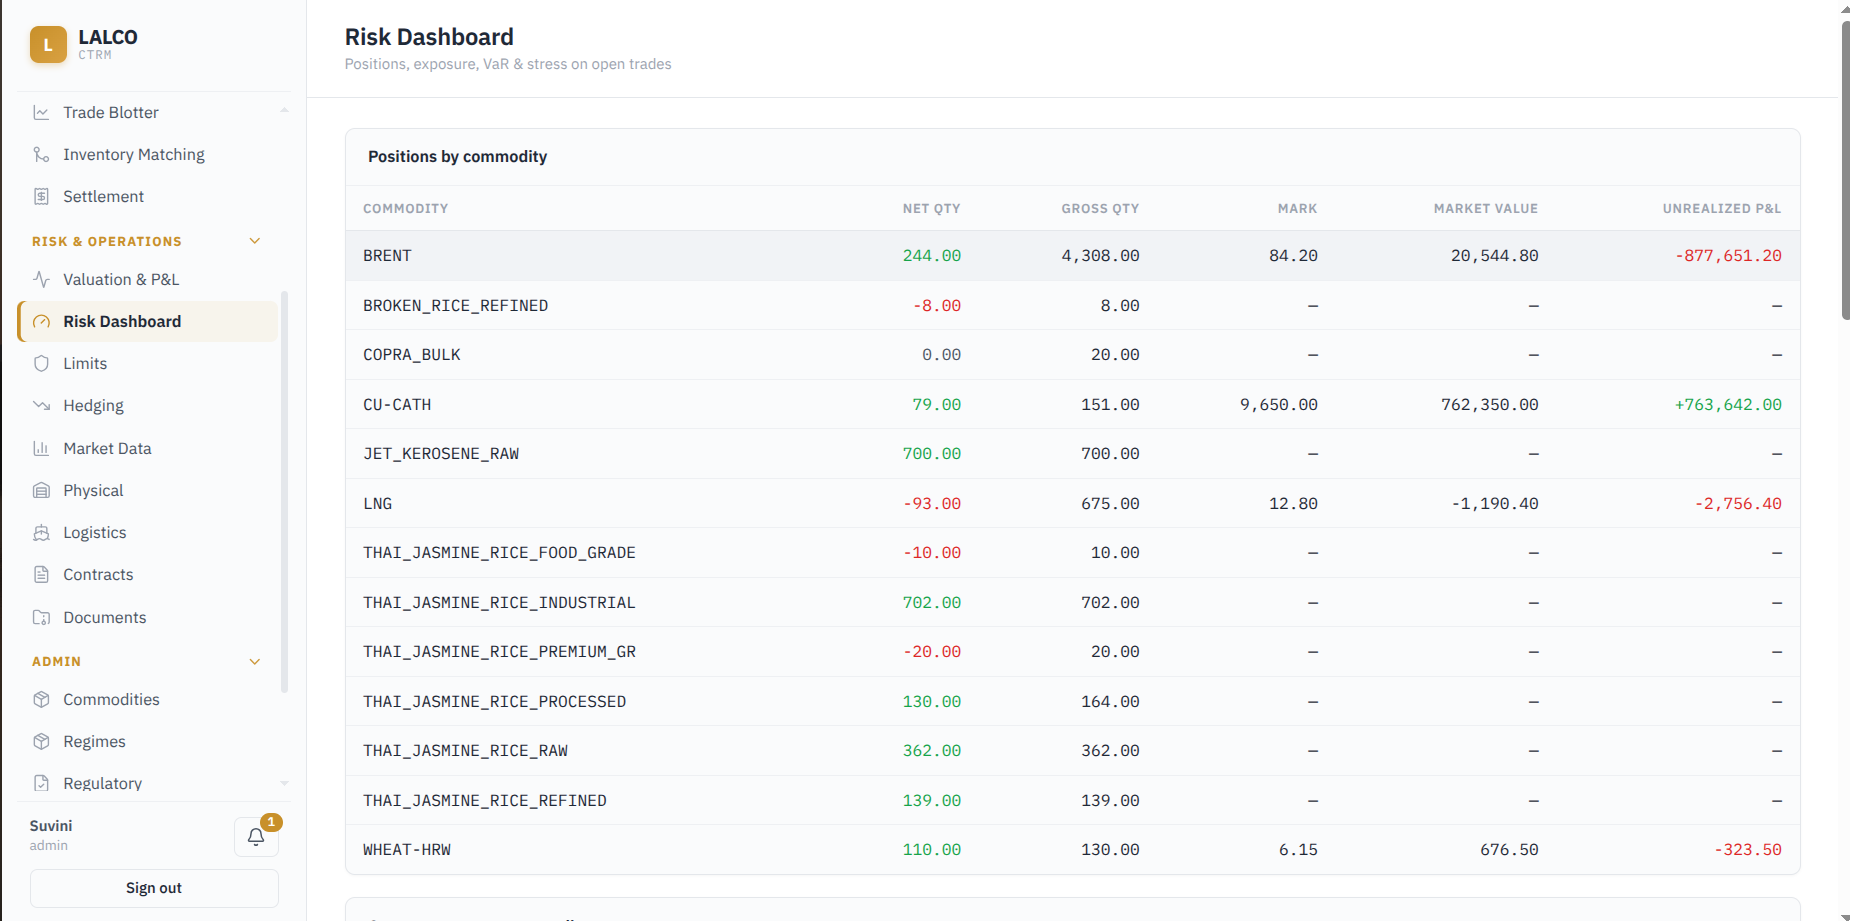Click the UNREALIZED P&L column header

point(1722,209)
